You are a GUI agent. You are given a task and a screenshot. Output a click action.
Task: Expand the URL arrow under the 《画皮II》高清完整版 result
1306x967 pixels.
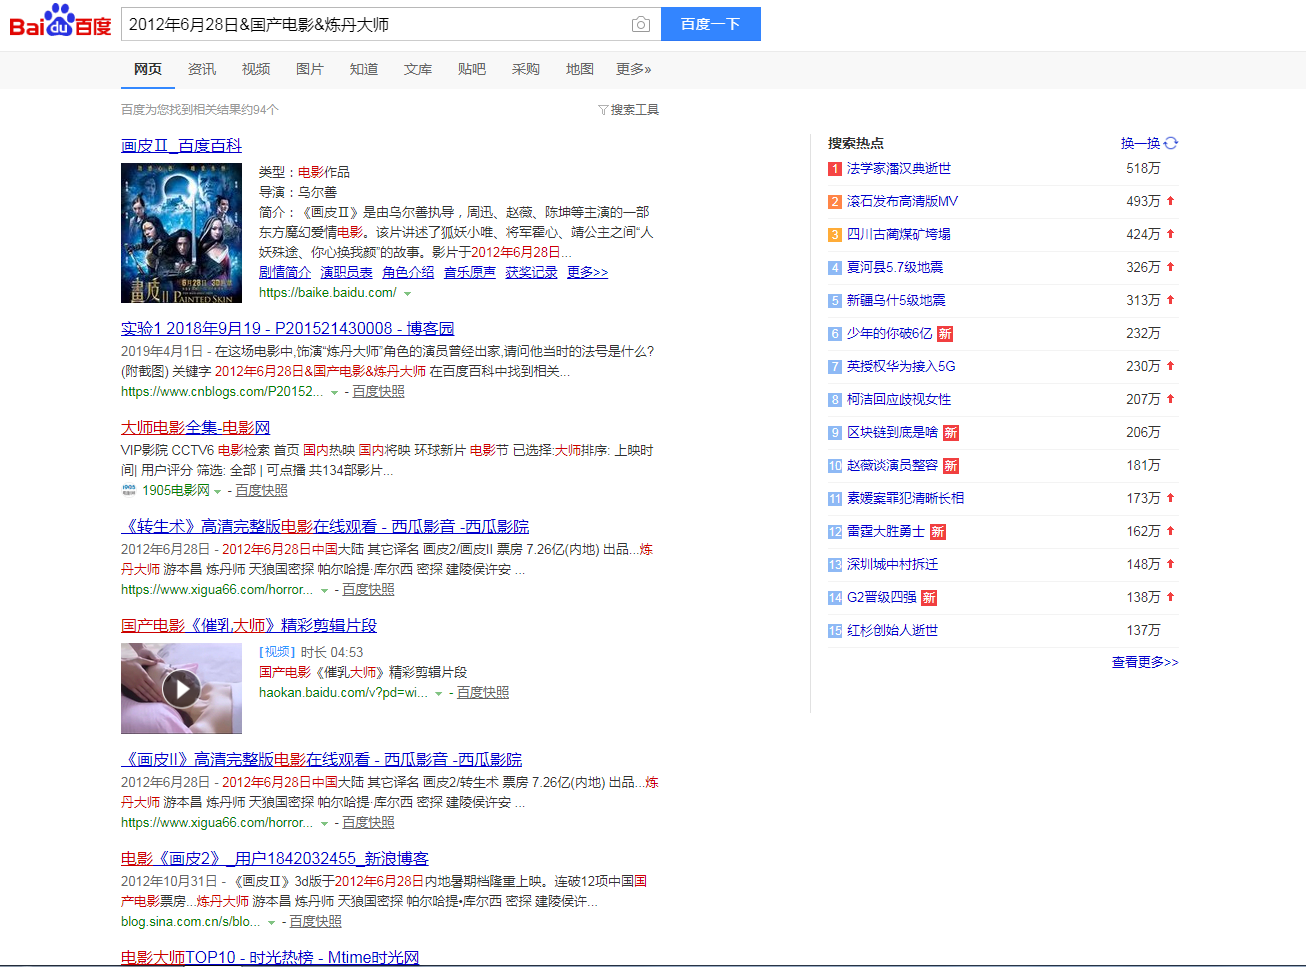325,824
